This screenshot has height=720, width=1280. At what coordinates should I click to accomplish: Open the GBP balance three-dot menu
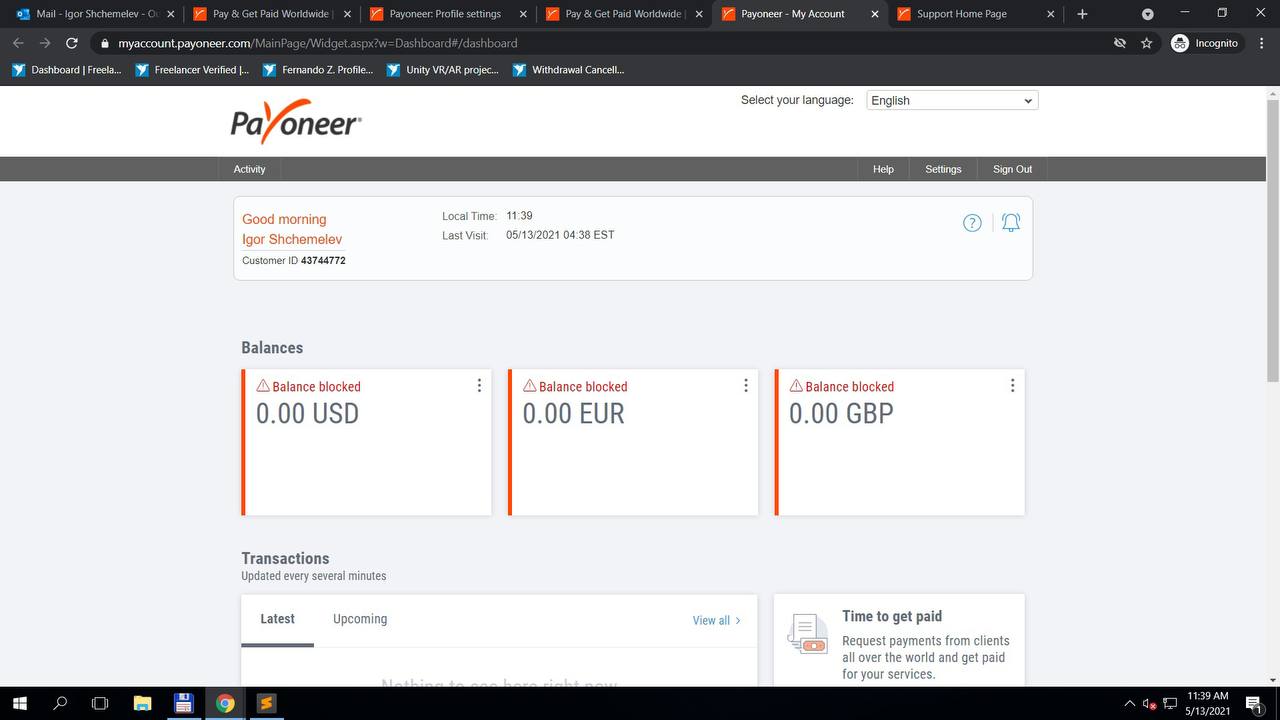[x=1012, y=386]
